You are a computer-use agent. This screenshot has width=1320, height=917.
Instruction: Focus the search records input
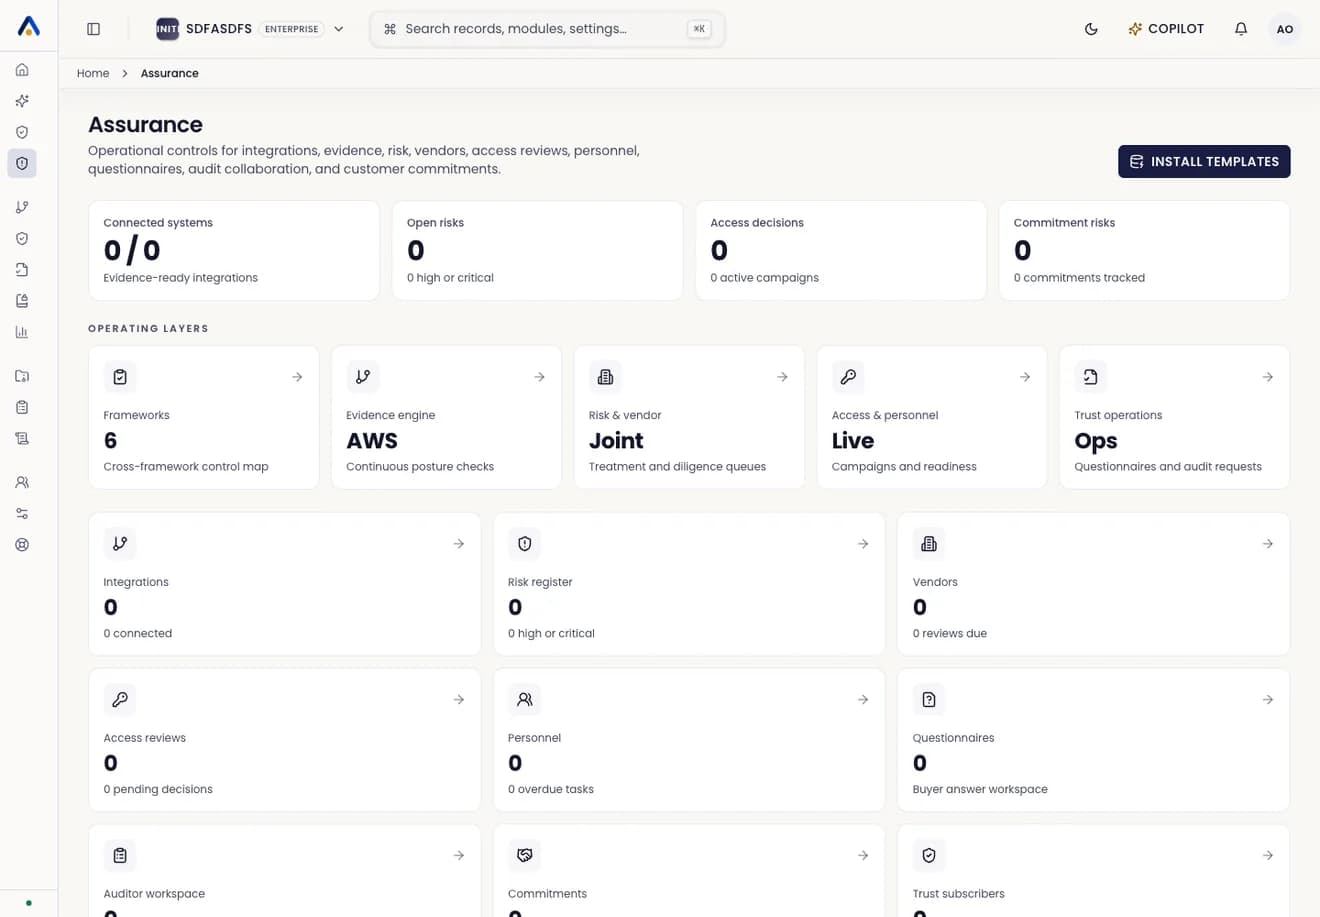click(x=547, y=29)
